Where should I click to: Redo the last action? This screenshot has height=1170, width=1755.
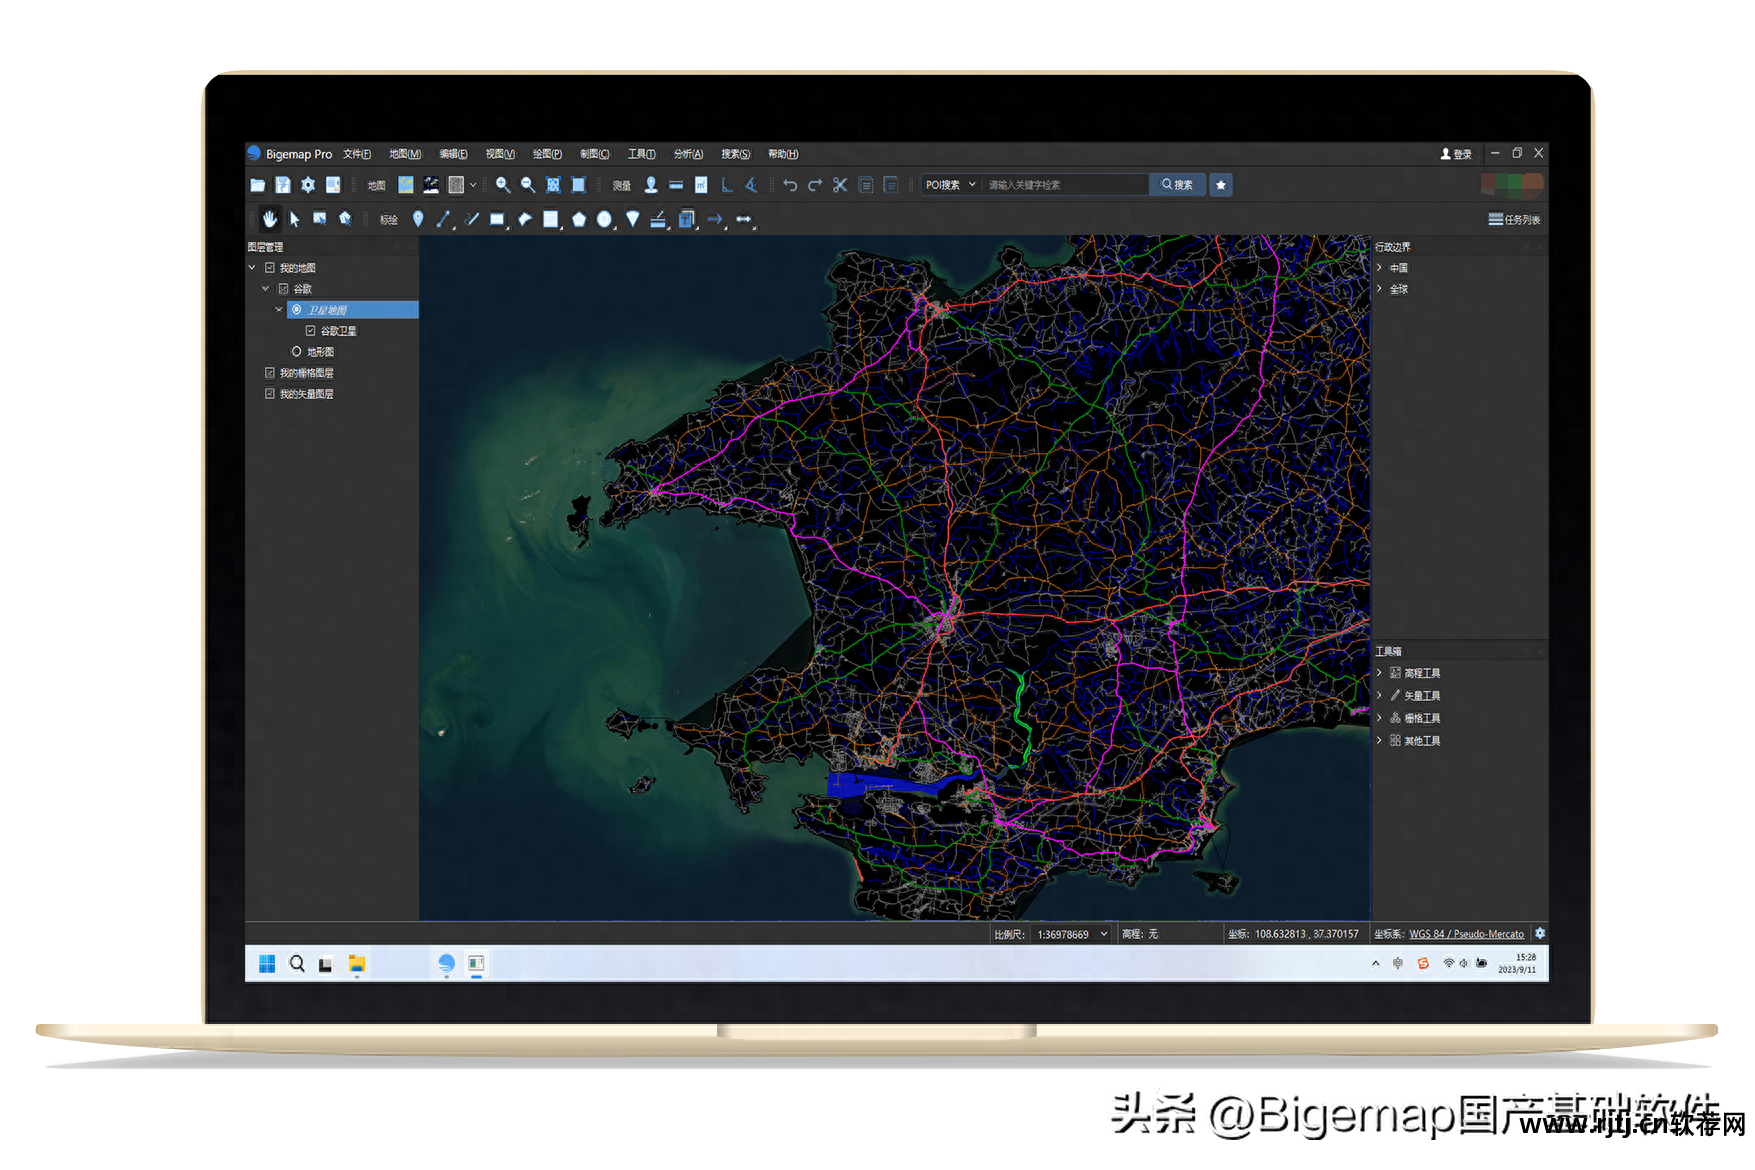point(815,185)
